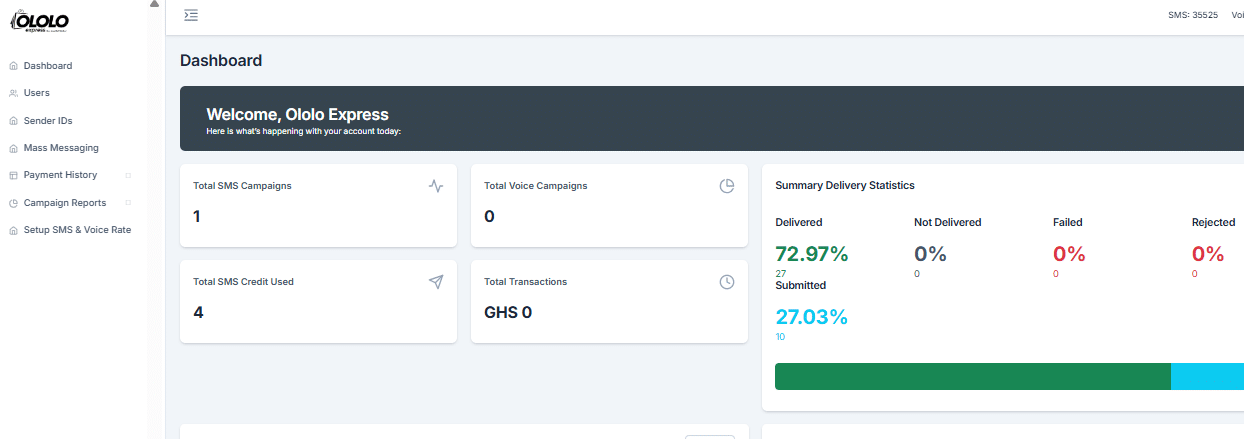Click the Submitted statistic label
Viewport: 1244px width, 439px height.
click(x=801, y=285)
